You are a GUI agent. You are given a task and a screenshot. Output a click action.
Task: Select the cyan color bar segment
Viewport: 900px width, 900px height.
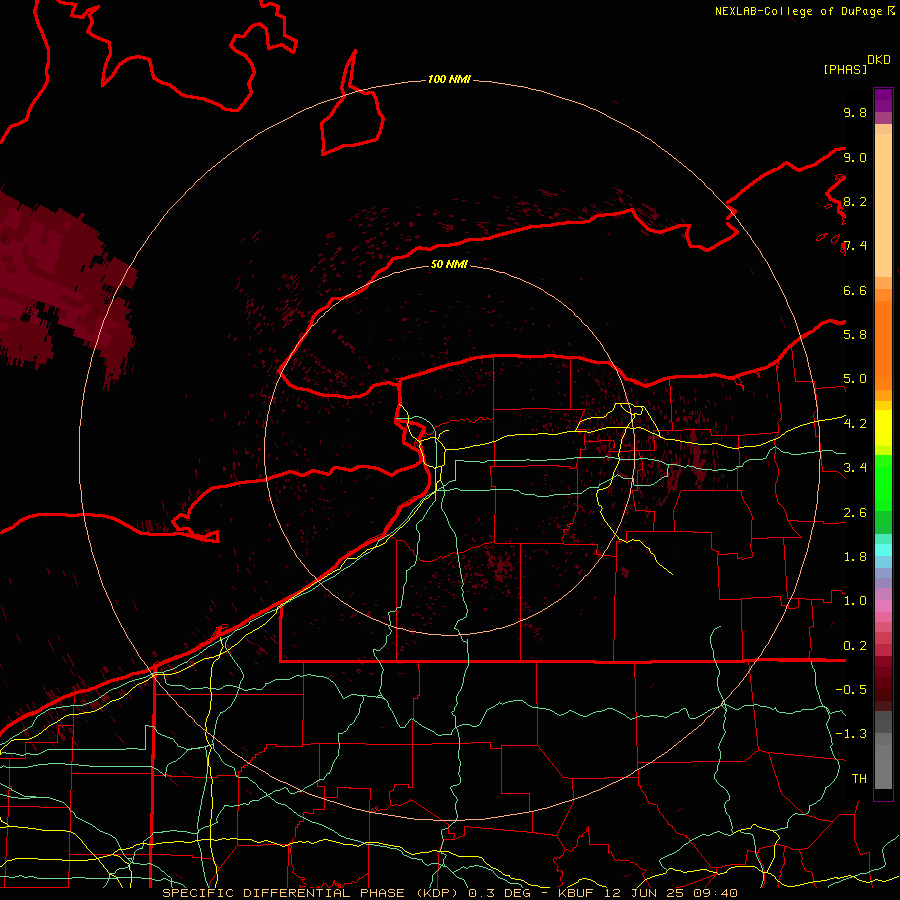tap(883, 550)
